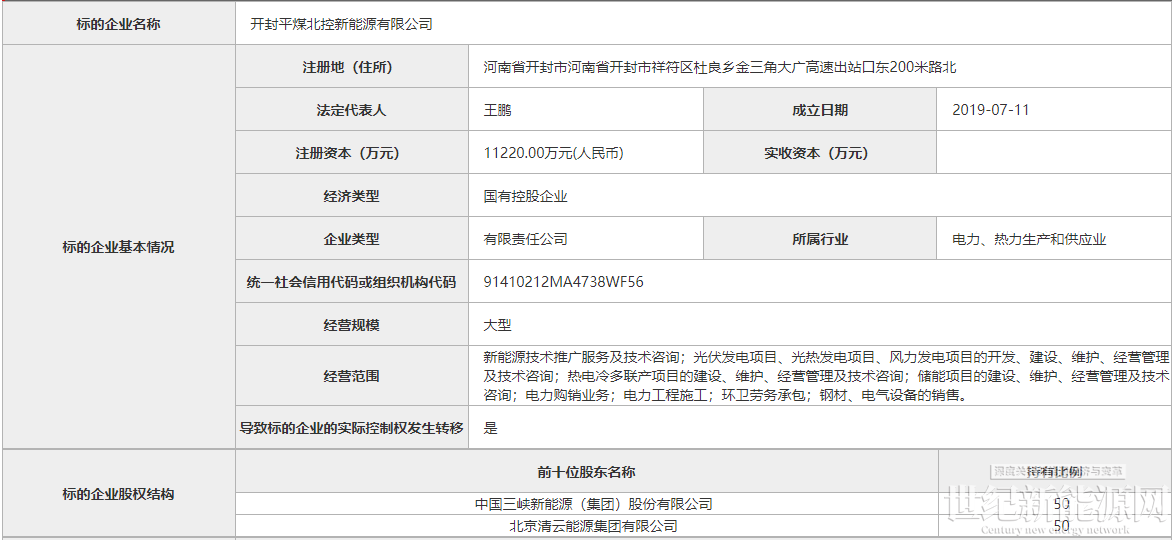The width and height of the screenshot is (1175, 540).
Task: Click the value 11220.00万元(人民币)
Action: [554, 153]
